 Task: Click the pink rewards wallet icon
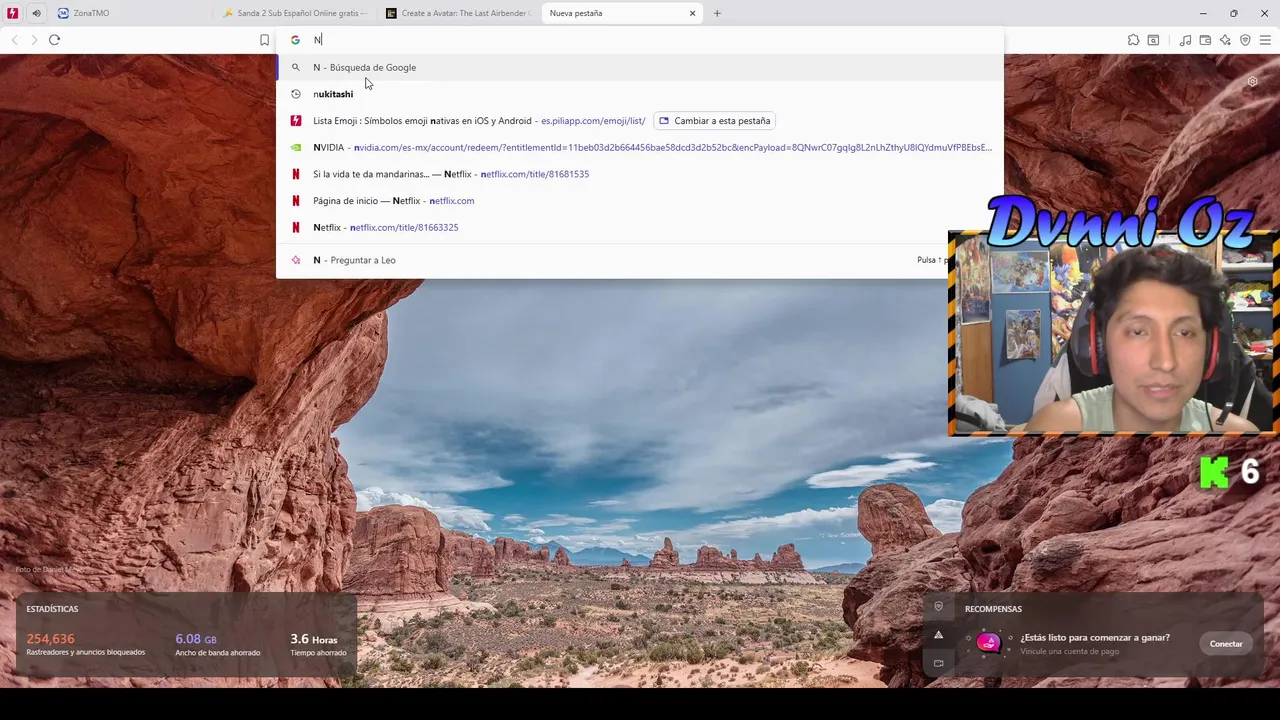[x=988, y=643]
